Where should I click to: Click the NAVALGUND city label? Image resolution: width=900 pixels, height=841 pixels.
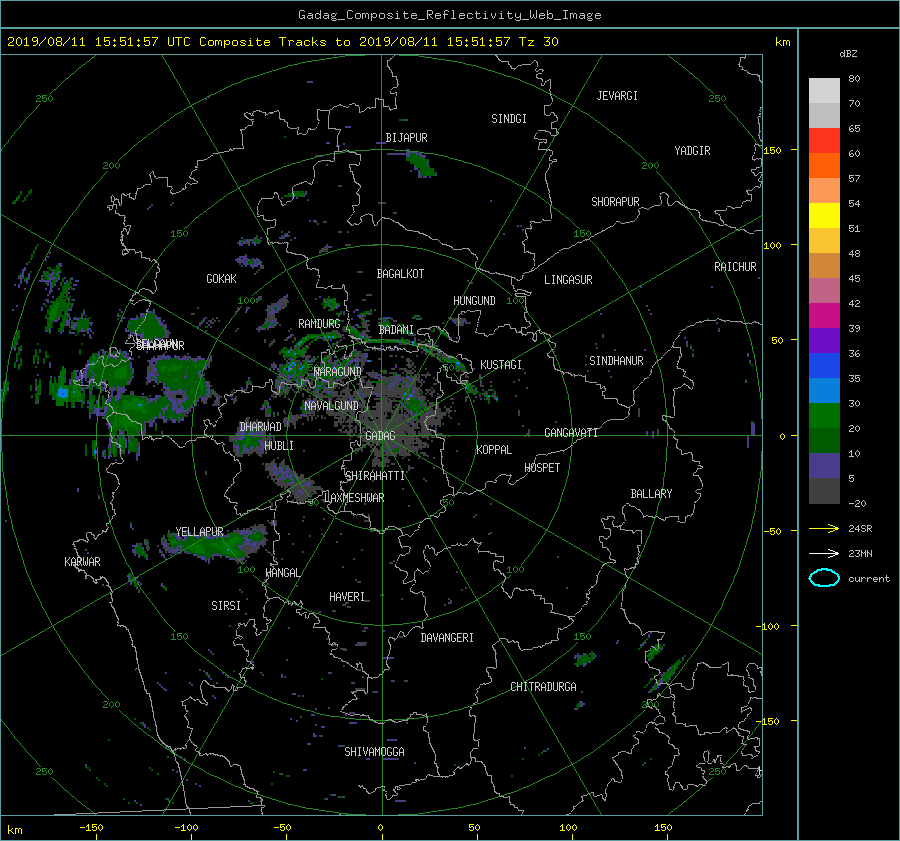(x=331, y=406)
